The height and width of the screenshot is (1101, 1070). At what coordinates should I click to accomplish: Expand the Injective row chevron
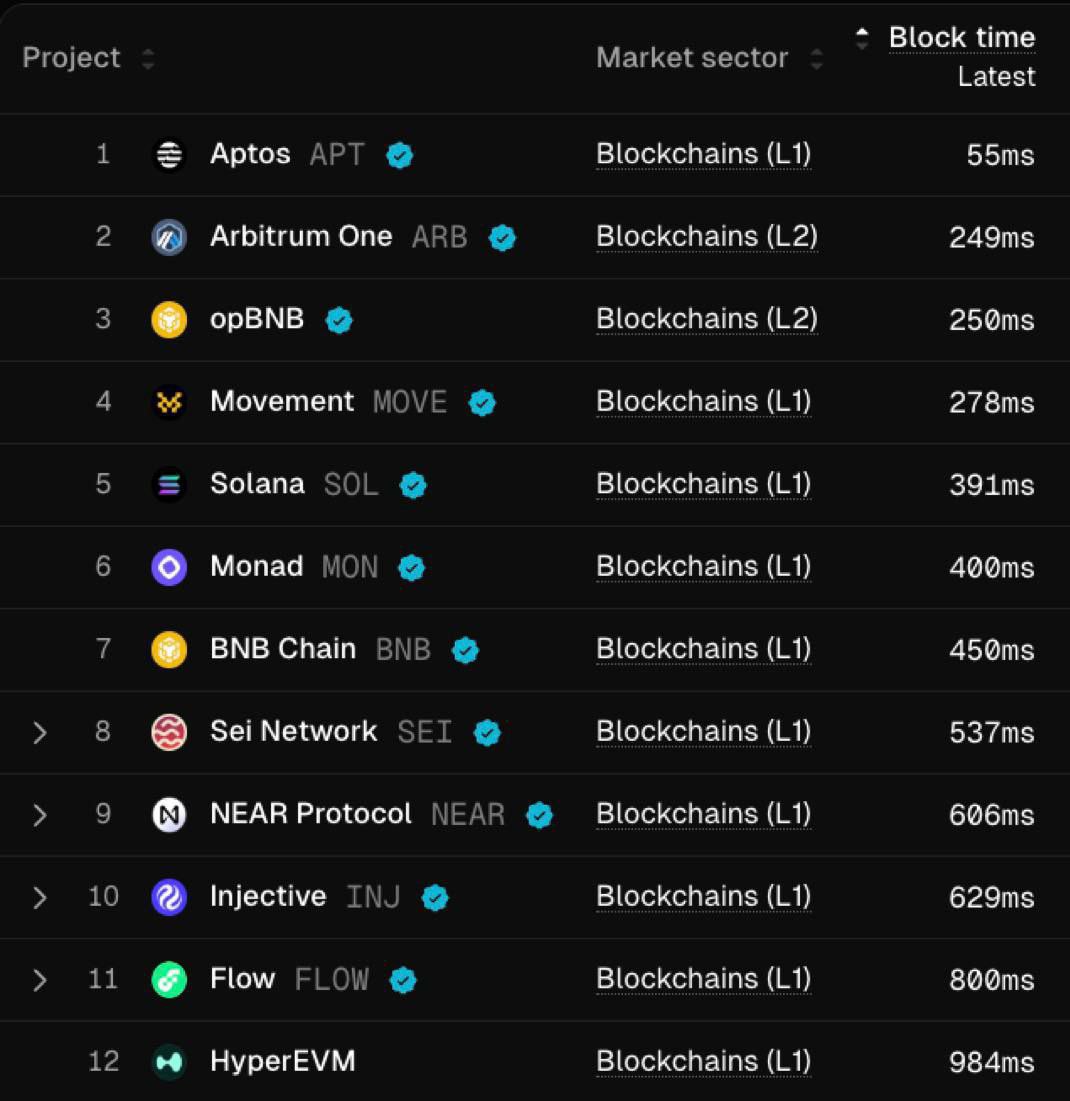pyautogui.click(x=40, y=897)
